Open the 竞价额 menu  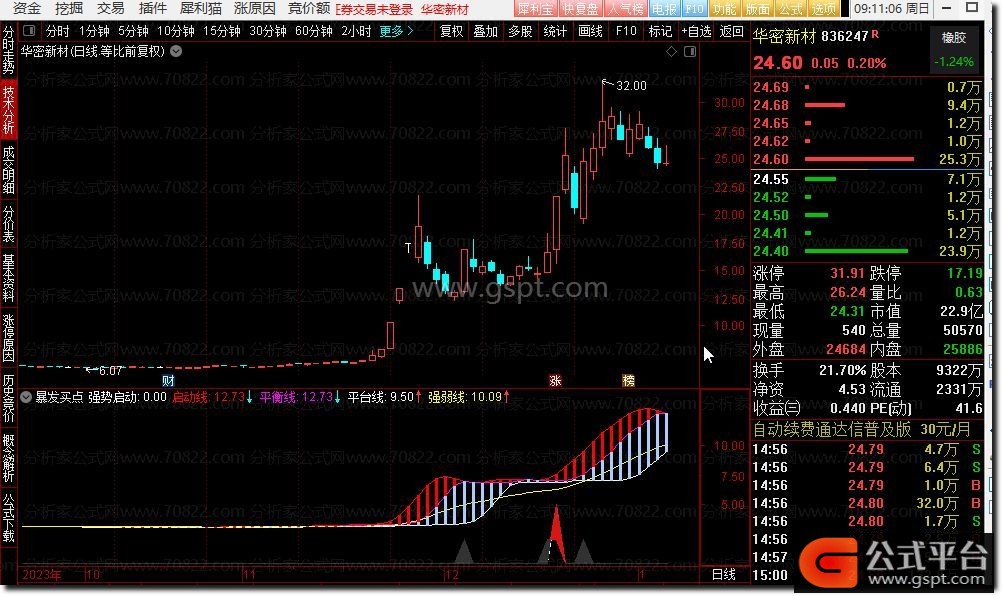point(309,8)
